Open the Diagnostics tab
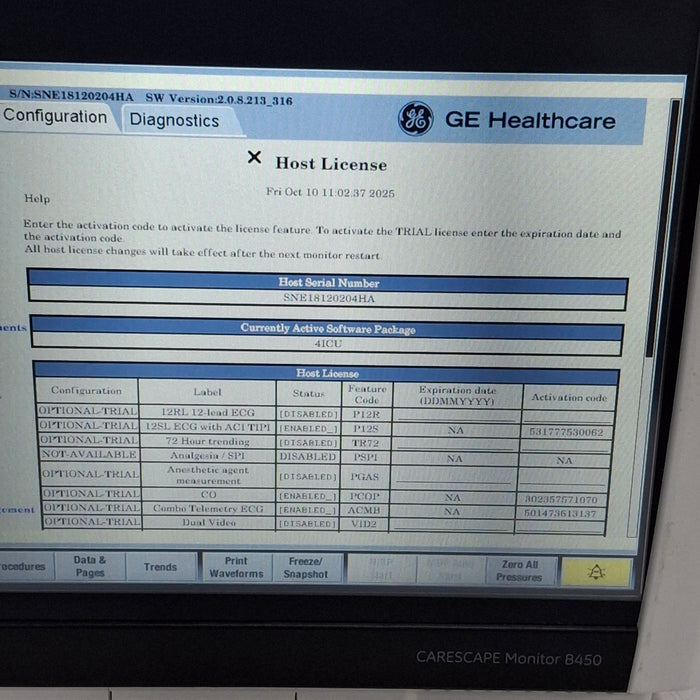 pos(174,120)
